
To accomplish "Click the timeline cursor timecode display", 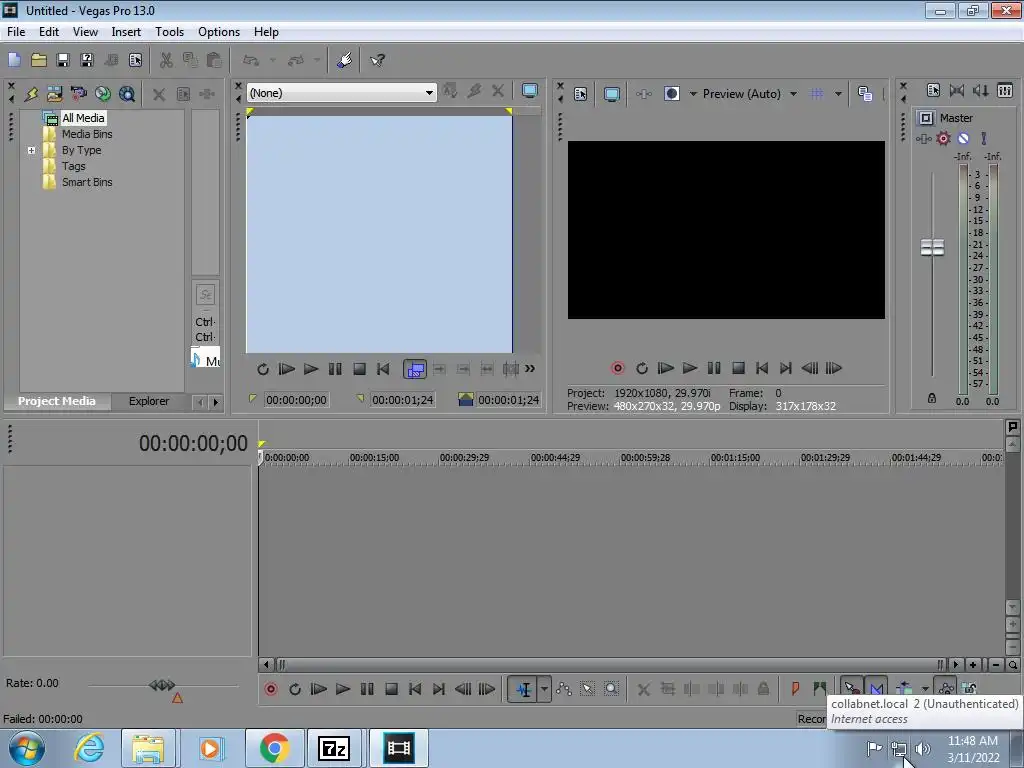I will (193, 443).
